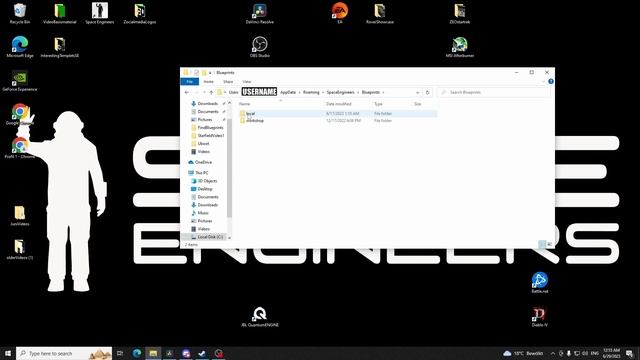Screen dimensions: 640x360
Task: Open the View ribbon tab
Action: click(247, 82)
